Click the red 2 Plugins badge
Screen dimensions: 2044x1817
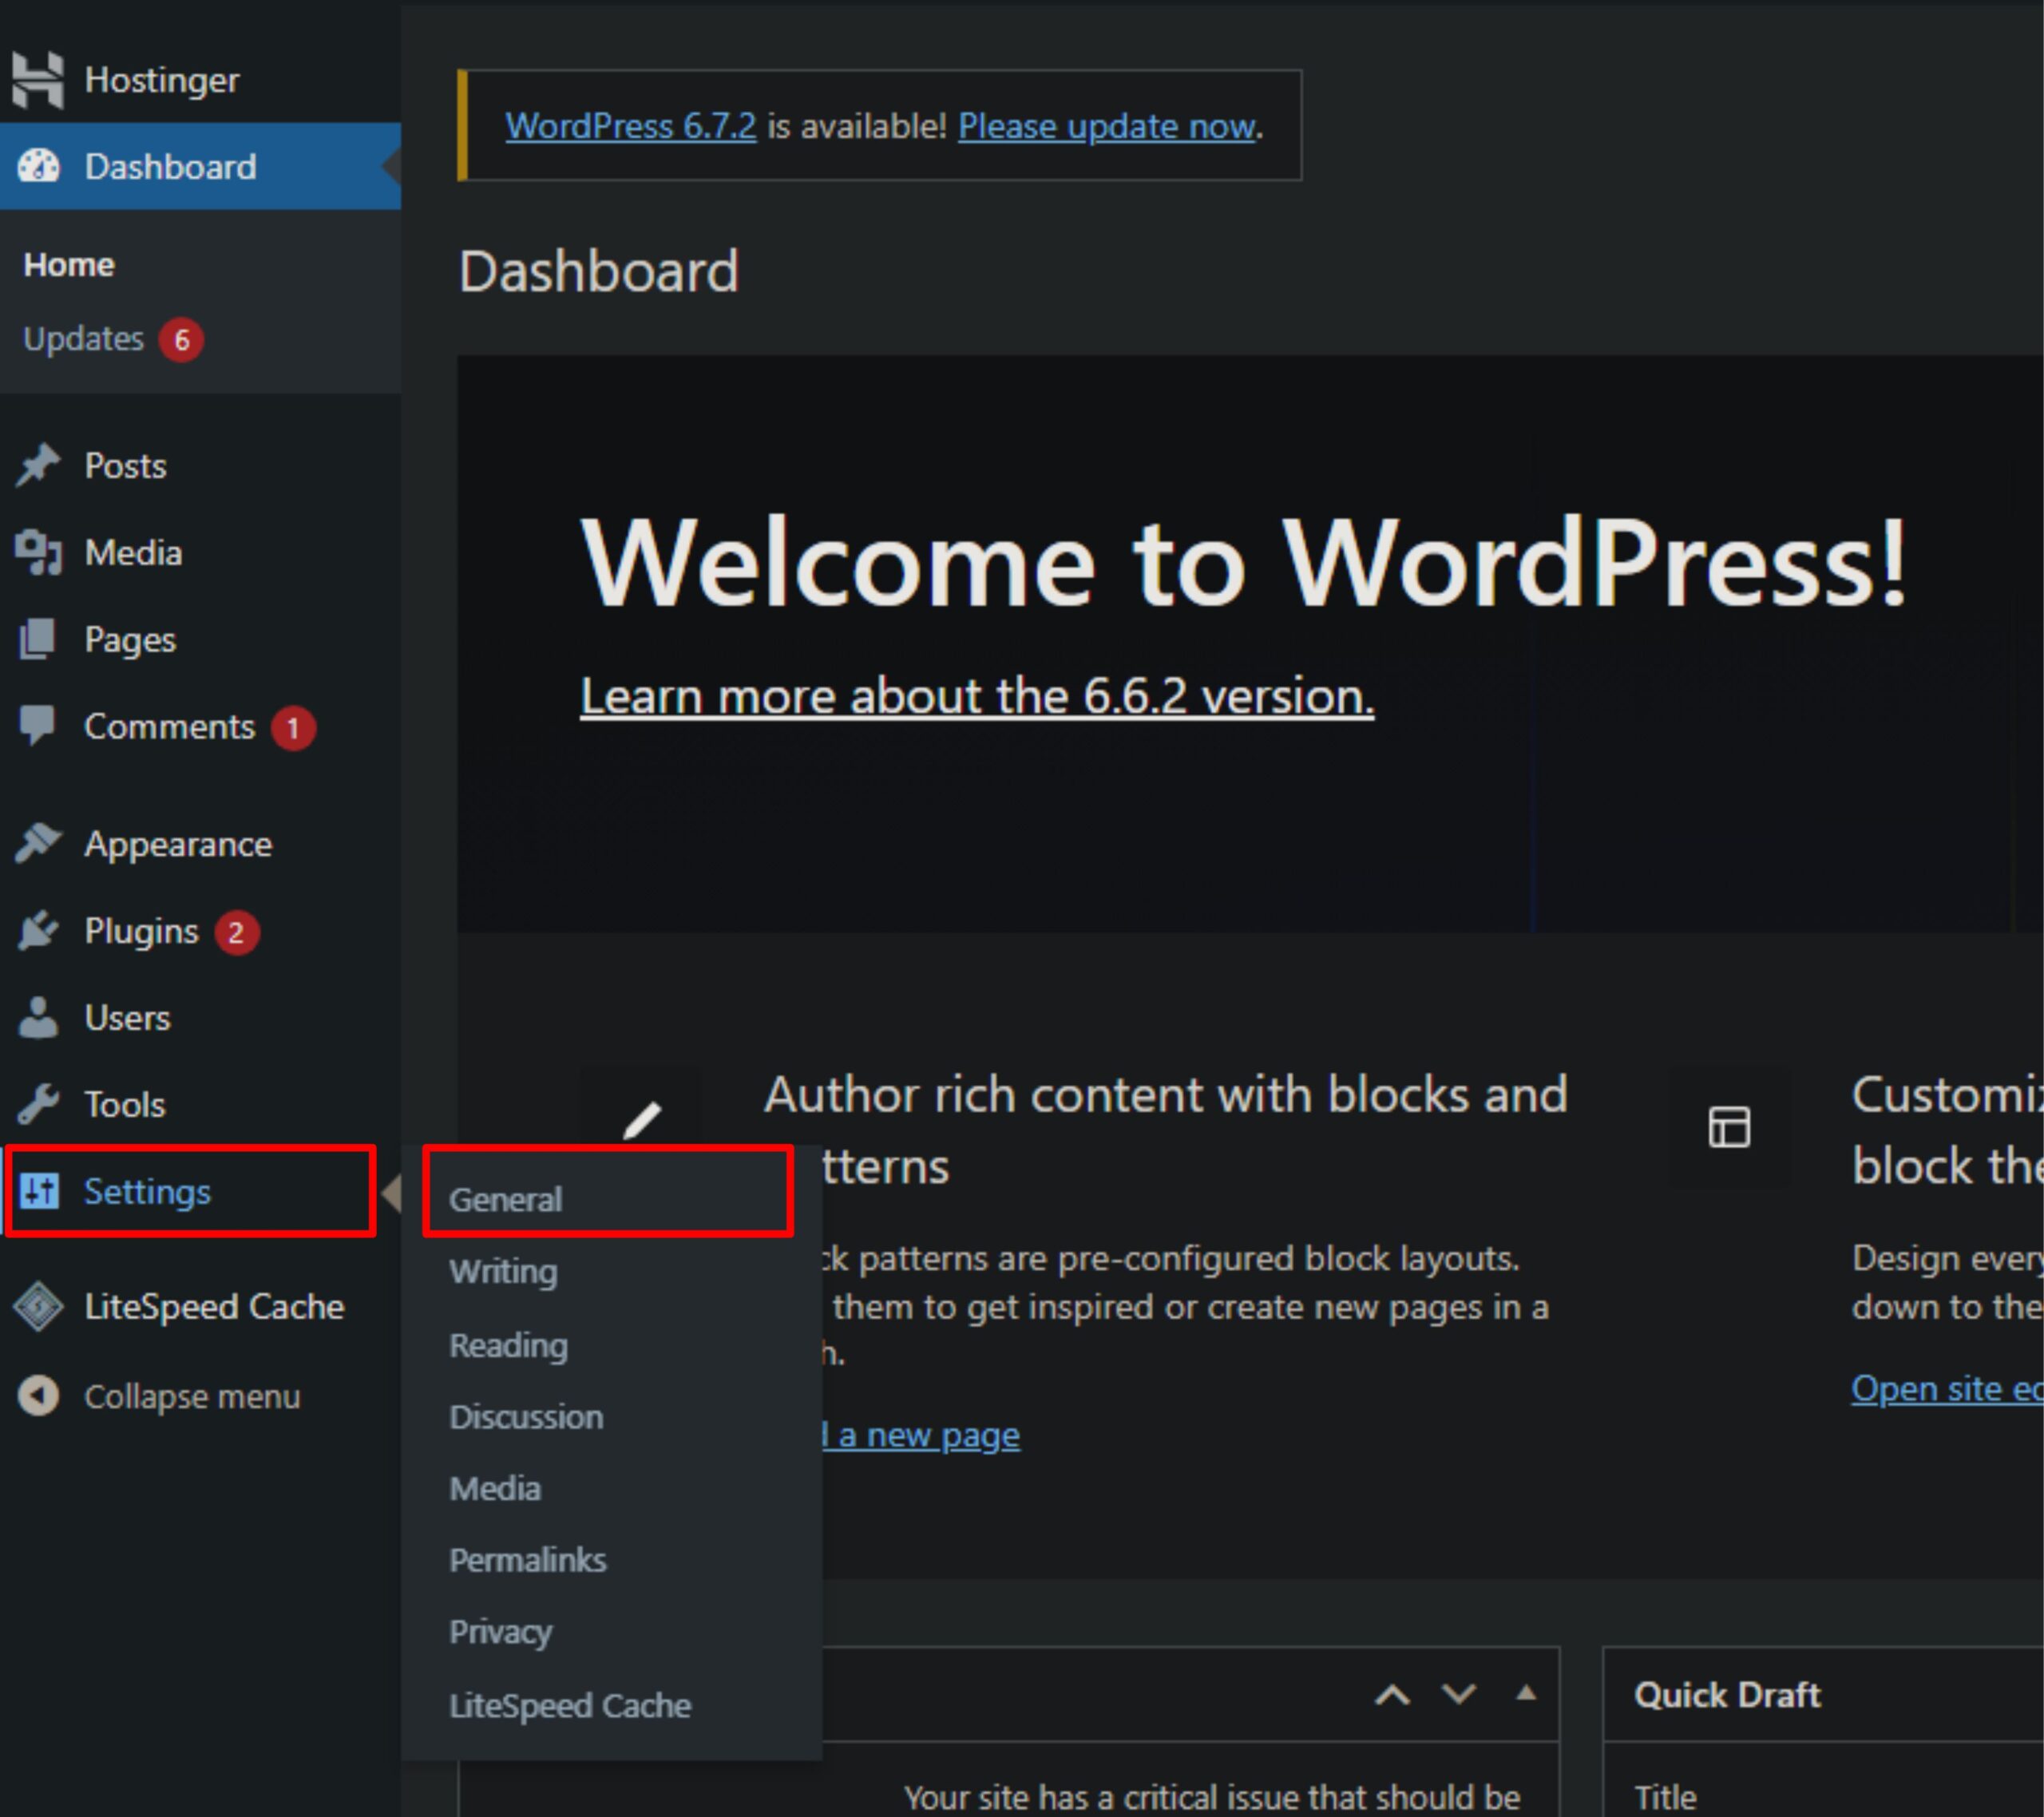pos(236,933)
